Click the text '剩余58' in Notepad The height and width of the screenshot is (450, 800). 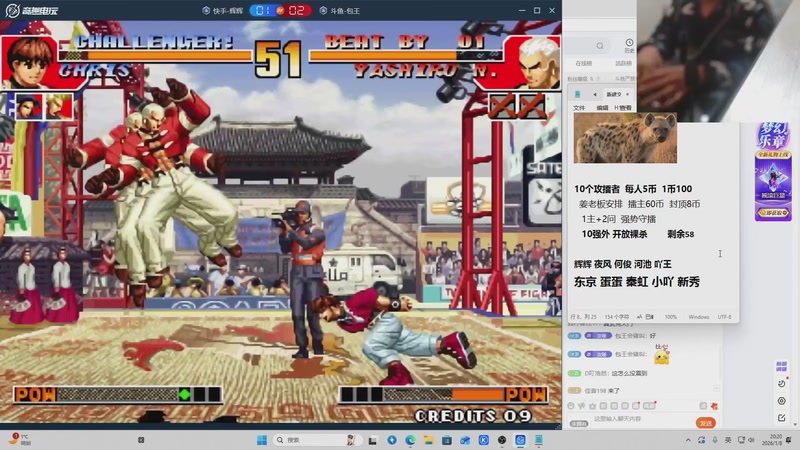coord(681,234)
